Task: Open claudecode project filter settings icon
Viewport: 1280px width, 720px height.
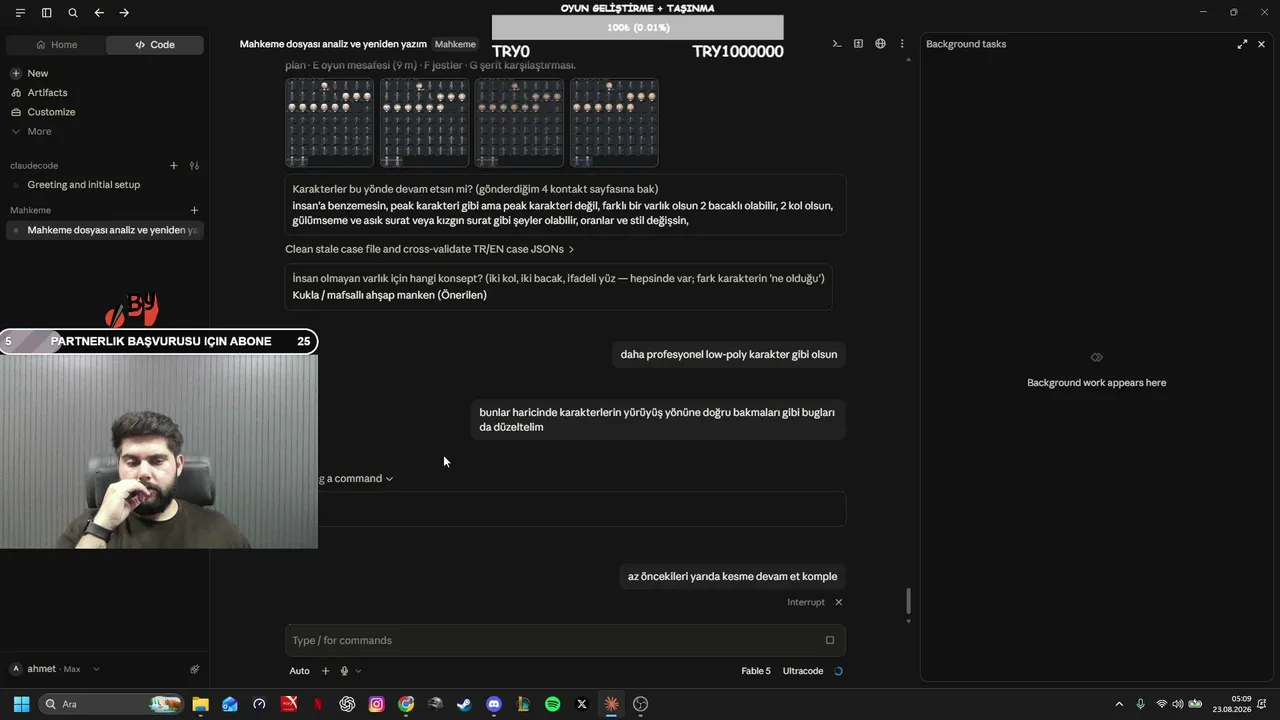Action: [x=194, y=166]
